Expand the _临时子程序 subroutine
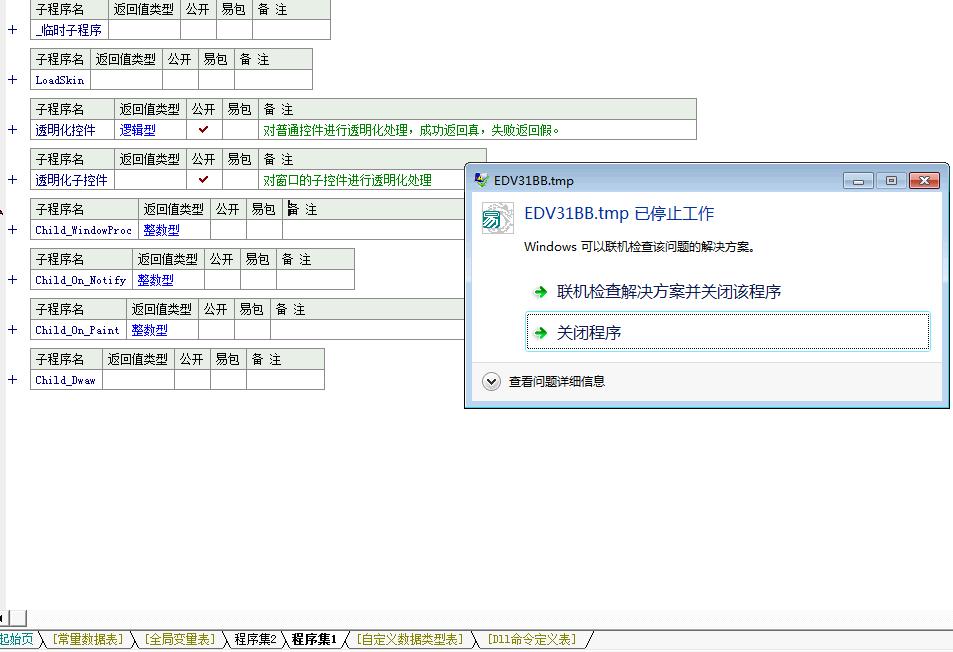 pos(12,29)
